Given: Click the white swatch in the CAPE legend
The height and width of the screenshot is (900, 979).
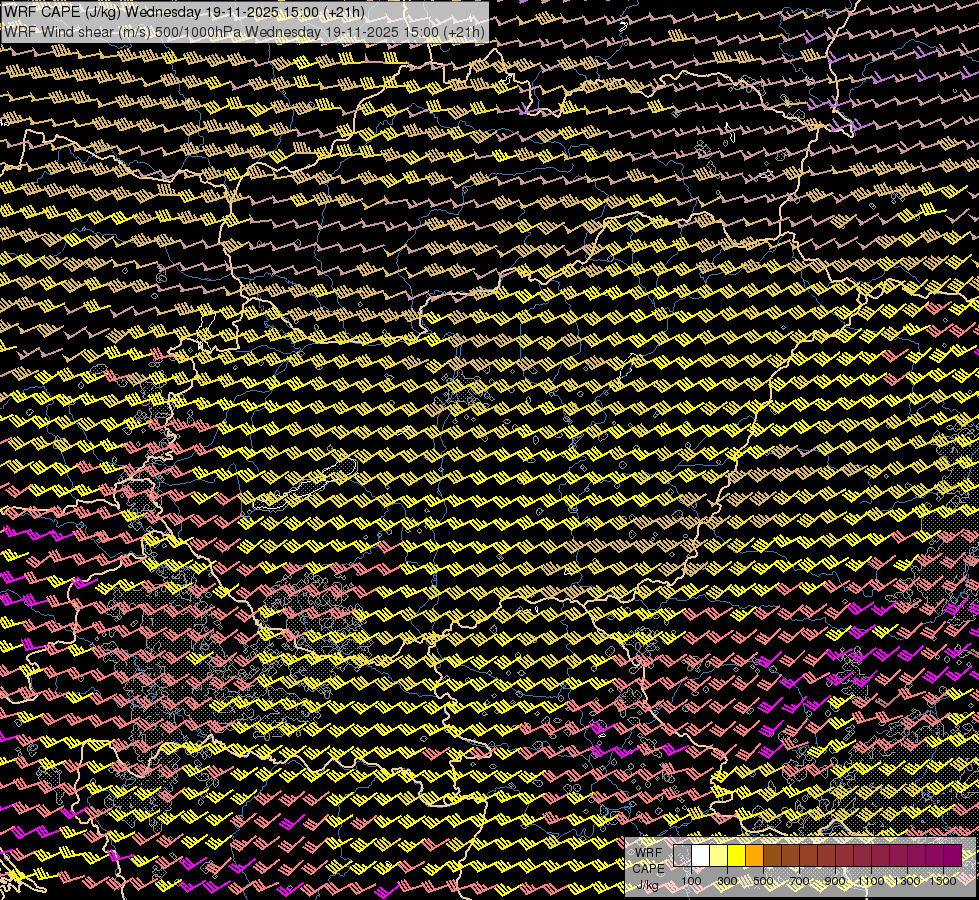Looking at the screenshot, I should (x=701, y=855).
